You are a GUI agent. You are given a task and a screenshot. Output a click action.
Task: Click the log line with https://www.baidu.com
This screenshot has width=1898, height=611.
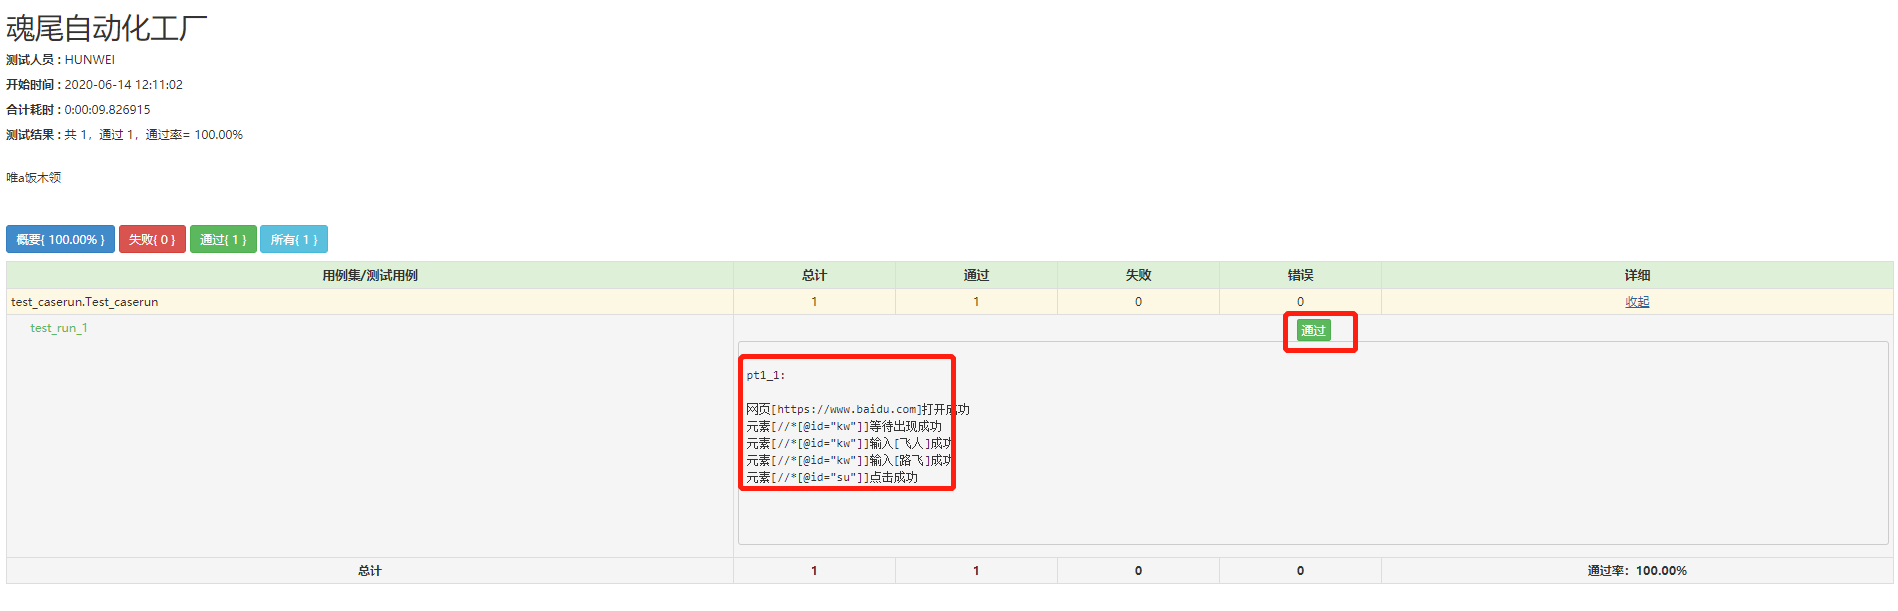point(858,409)
